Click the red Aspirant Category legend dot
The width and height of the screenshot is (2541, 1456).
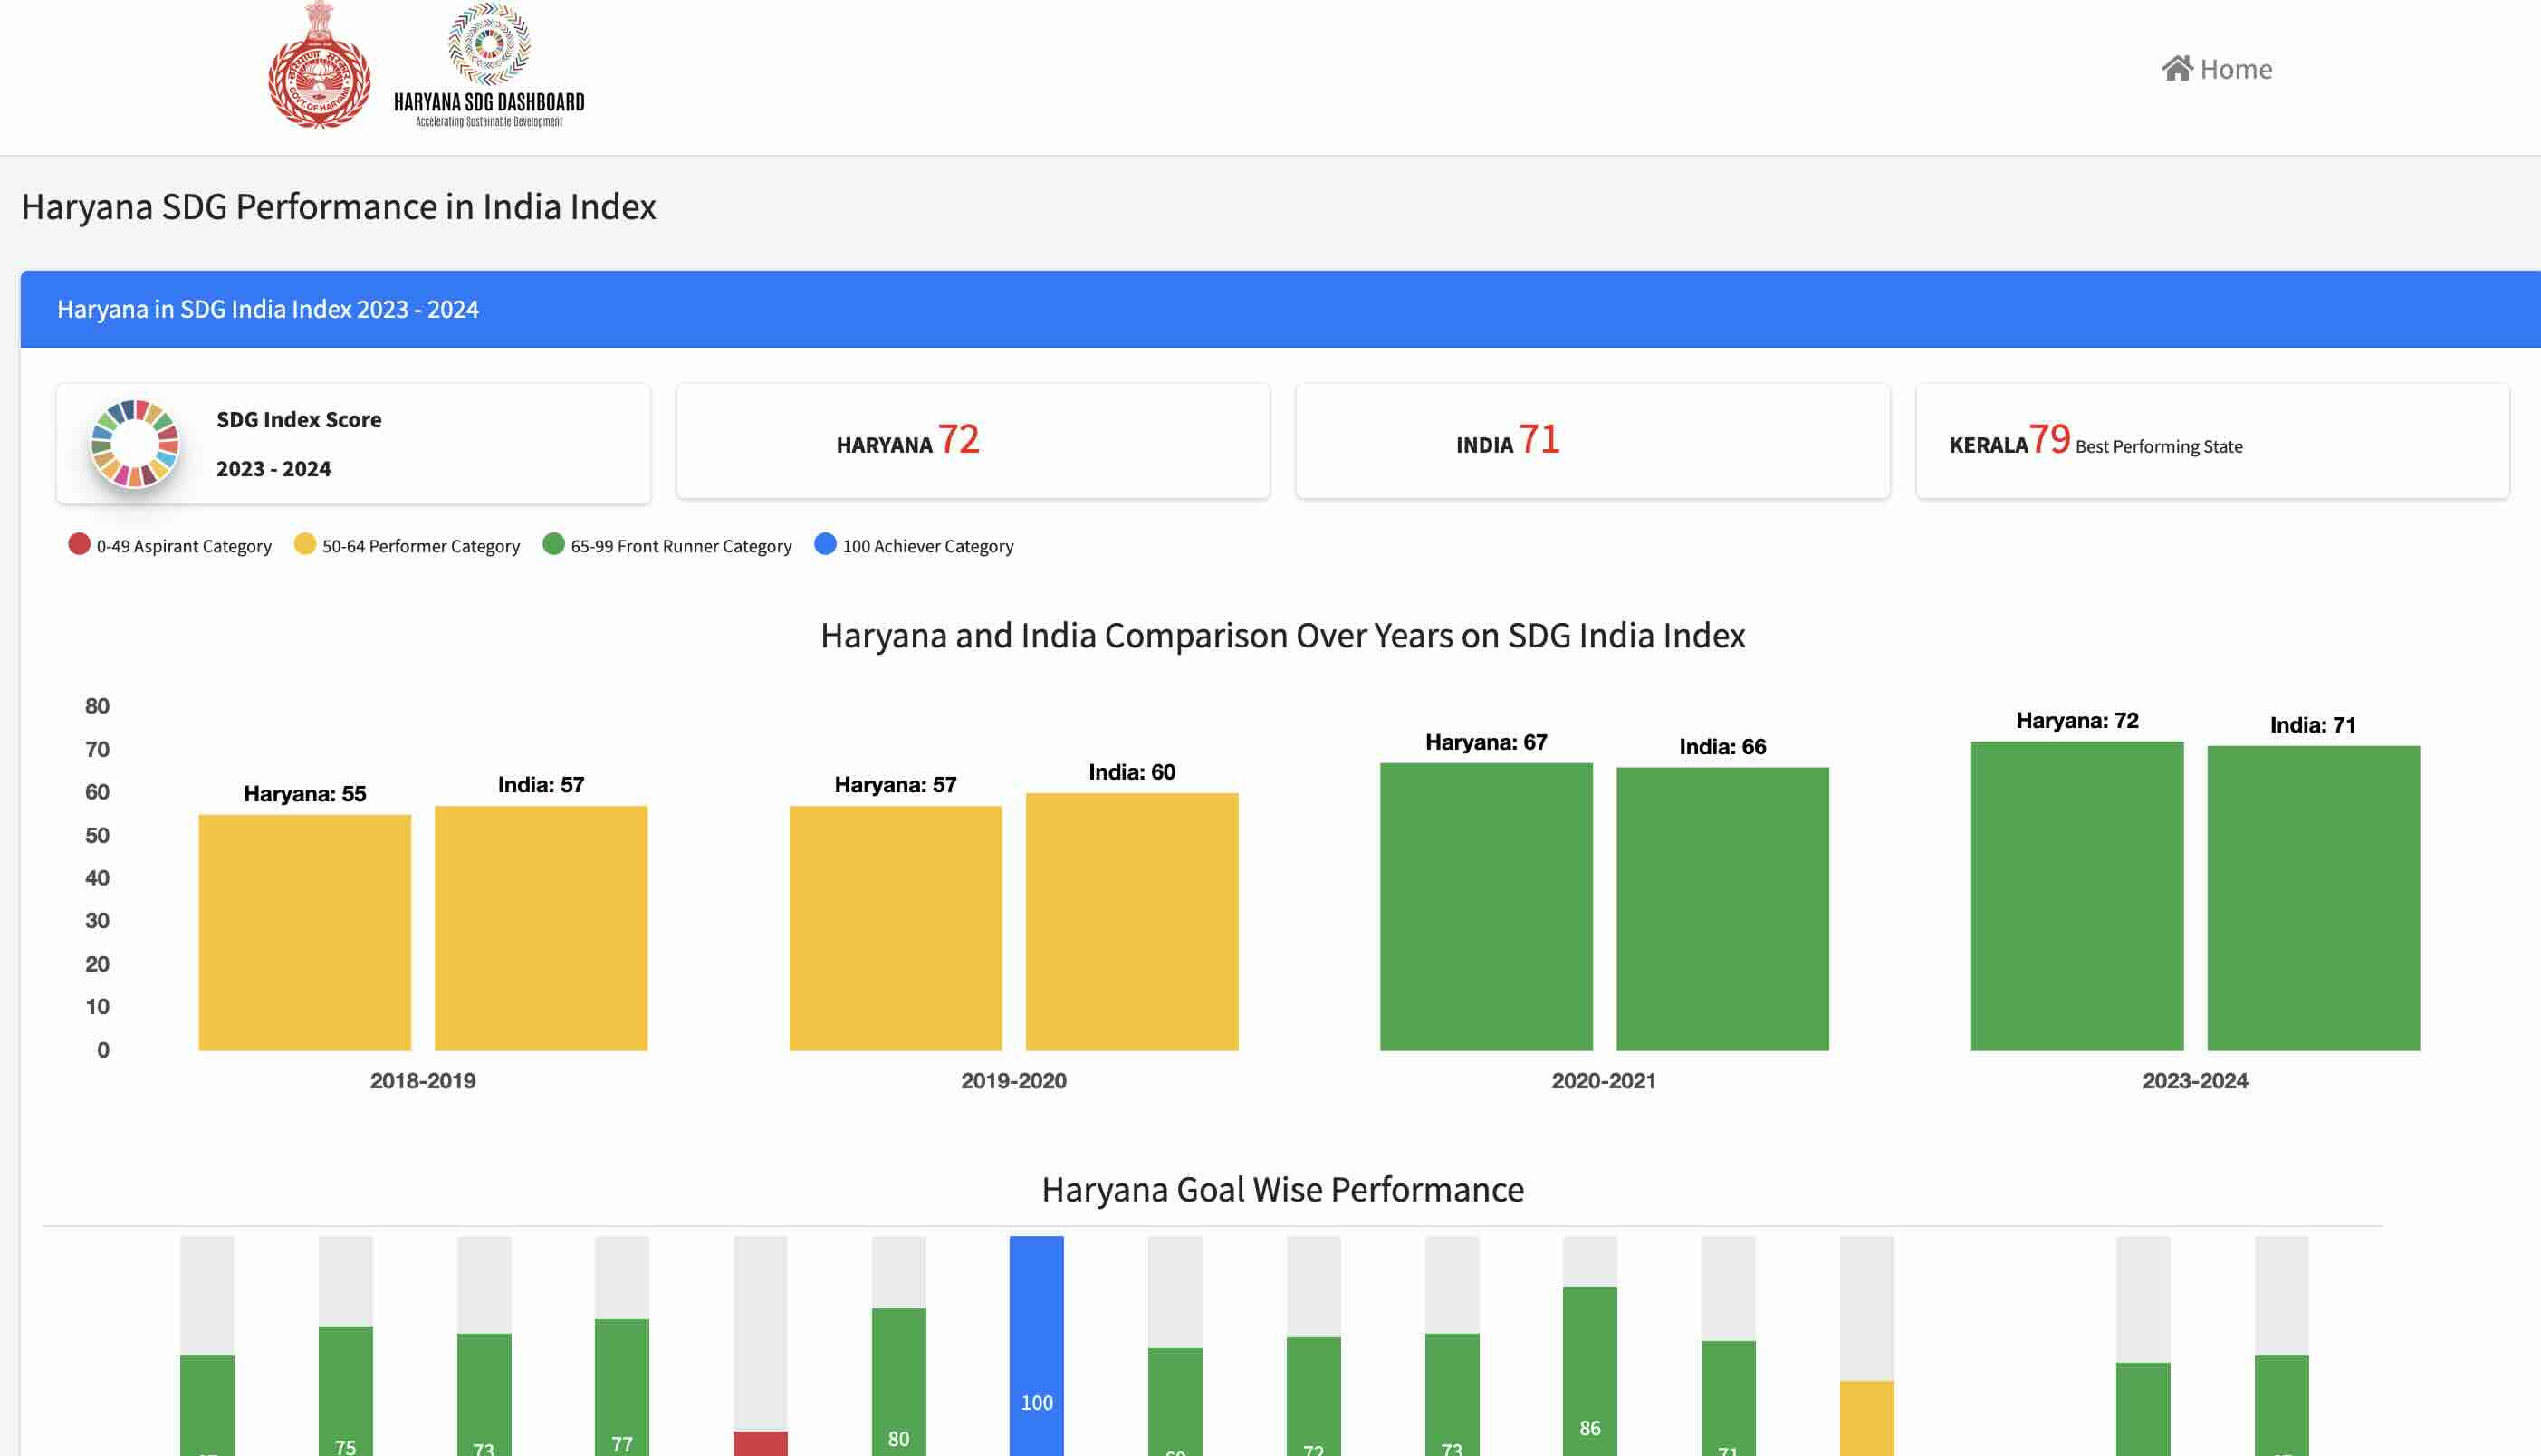(x=79, y=544)
